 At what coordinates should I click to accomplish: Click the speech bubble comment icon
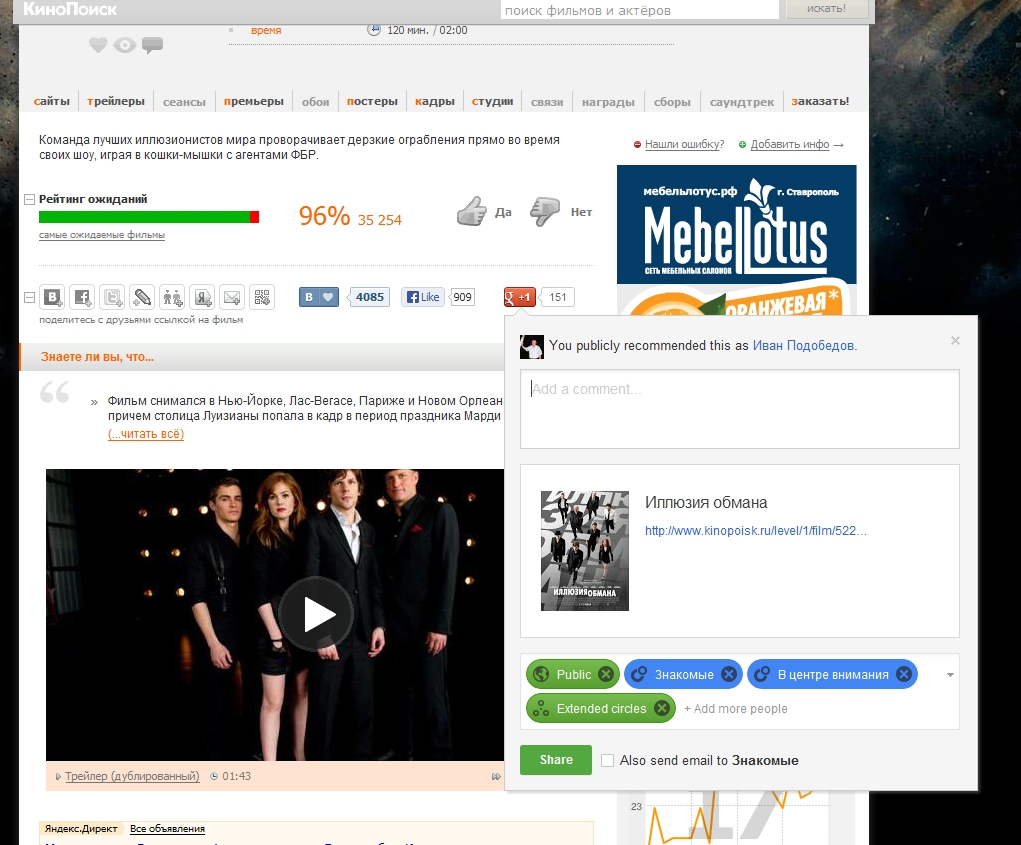point(152,45)
